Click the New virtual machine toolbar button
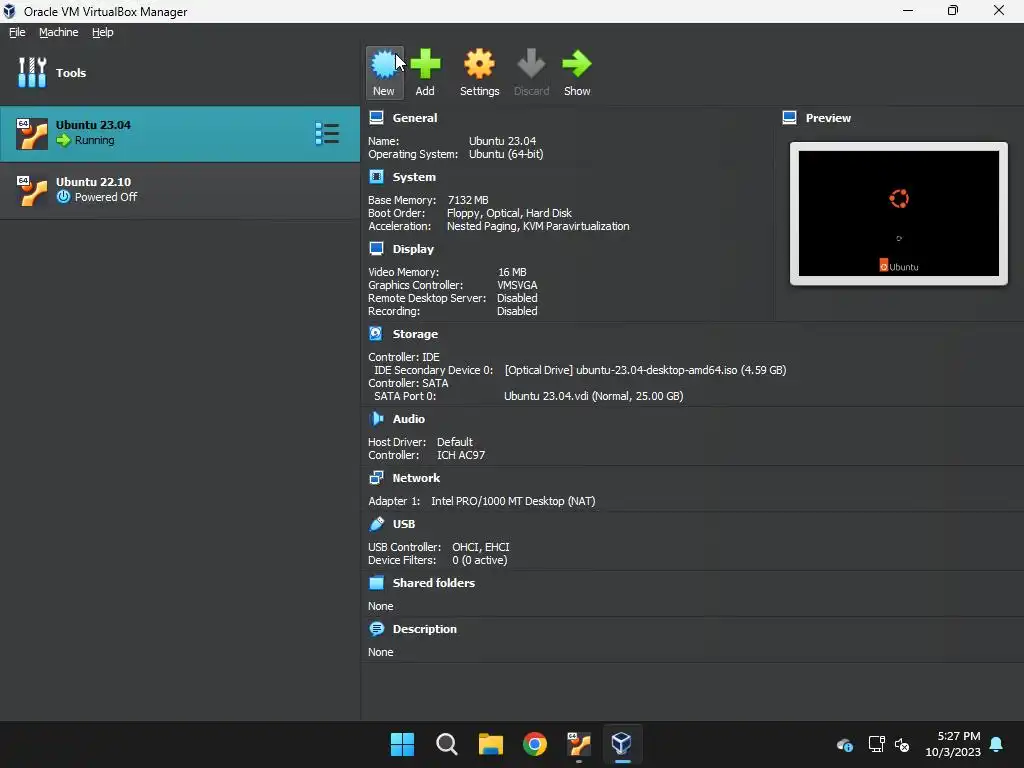 (384, 72)
